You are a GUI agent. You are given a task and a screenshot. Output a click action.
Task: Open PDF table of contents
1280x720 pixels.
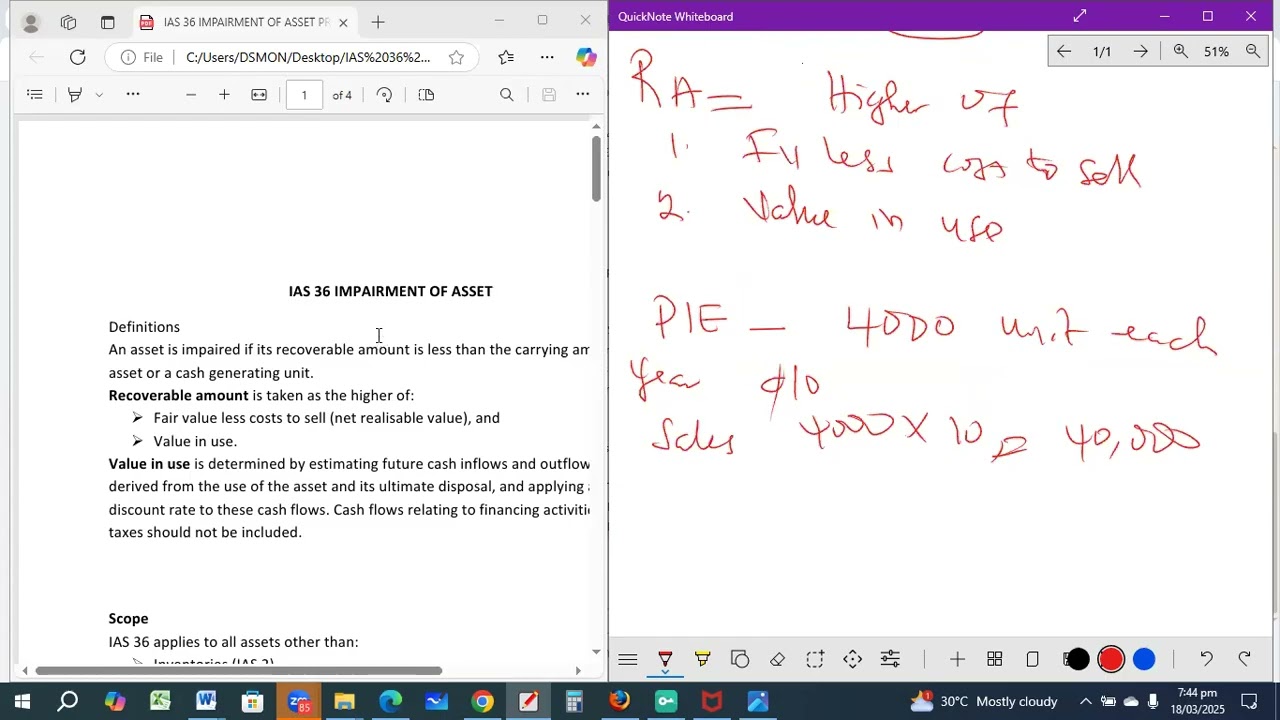[x=35, y=94]
